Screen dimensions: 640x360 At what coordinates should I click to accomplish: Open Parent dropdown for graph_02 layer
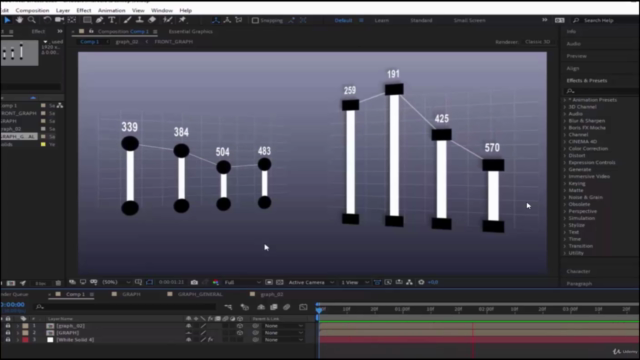pyautogui.click(x=284, y=326)
